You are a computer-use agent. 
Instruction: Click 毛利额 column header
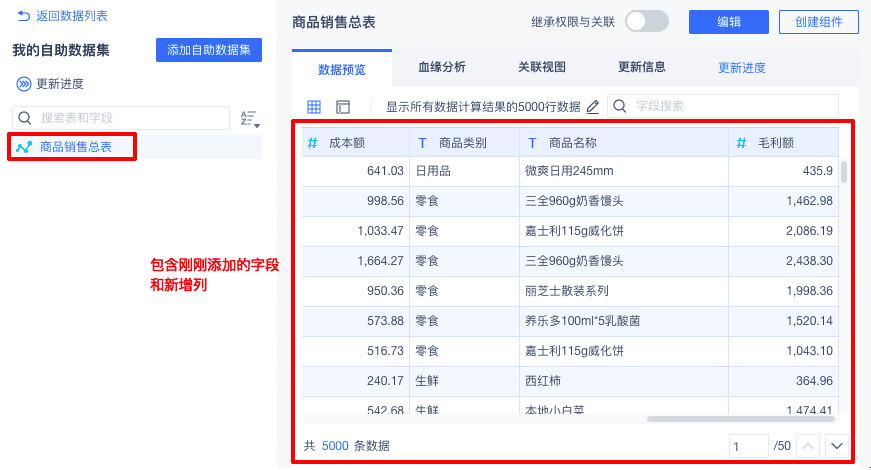pyautogui.click(x=784, y=143)
